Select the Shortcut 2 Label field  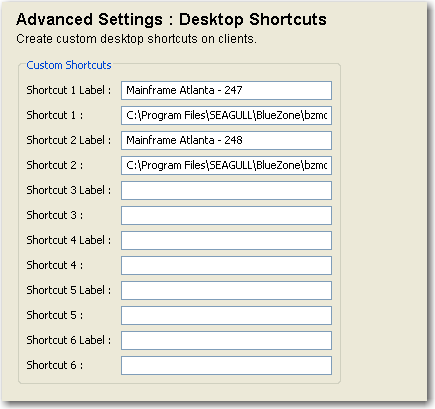point(226,140)
